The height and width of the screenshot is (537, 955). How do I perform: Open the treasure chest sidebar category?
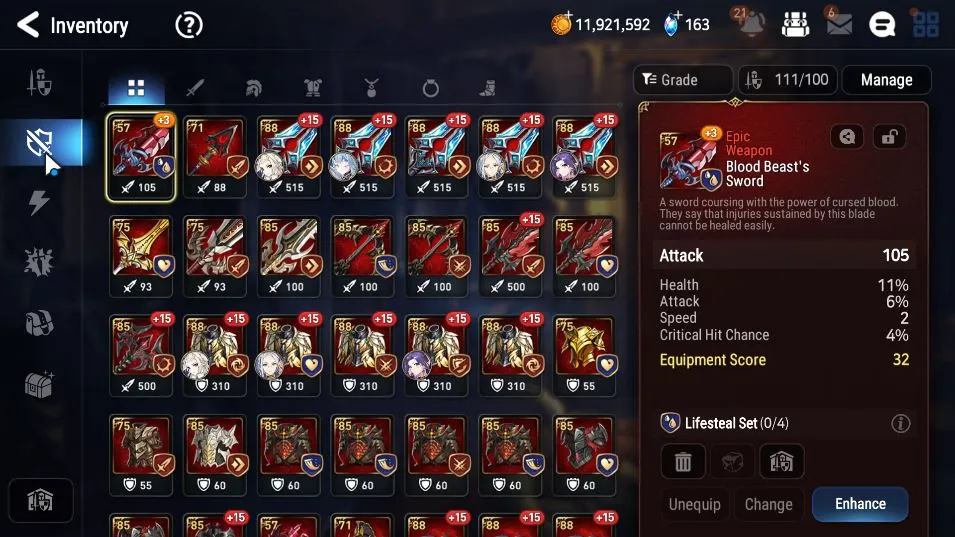tap(39, 384)
